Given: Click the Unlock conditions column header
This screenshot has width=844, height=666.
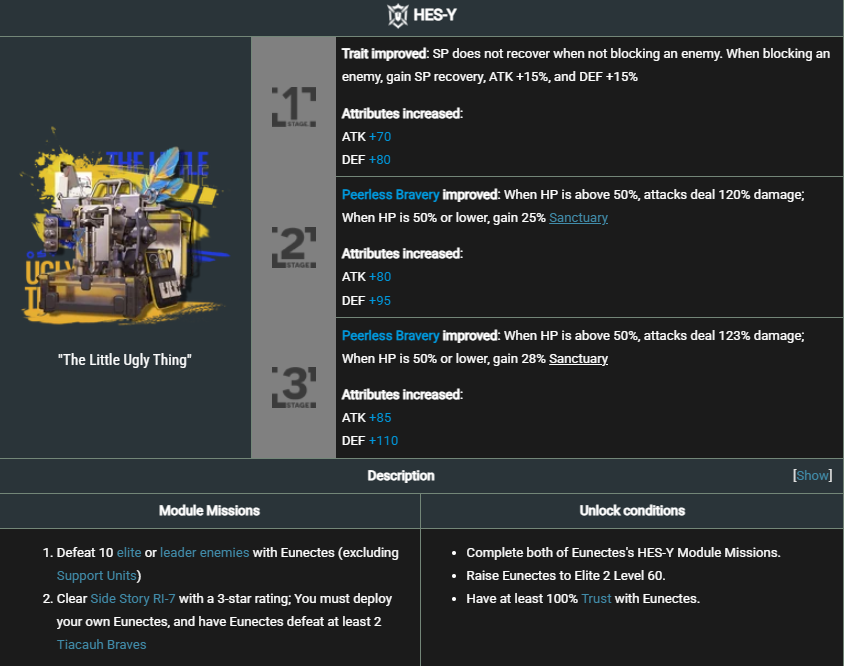Looking at the screenshot, I should 632,510.
